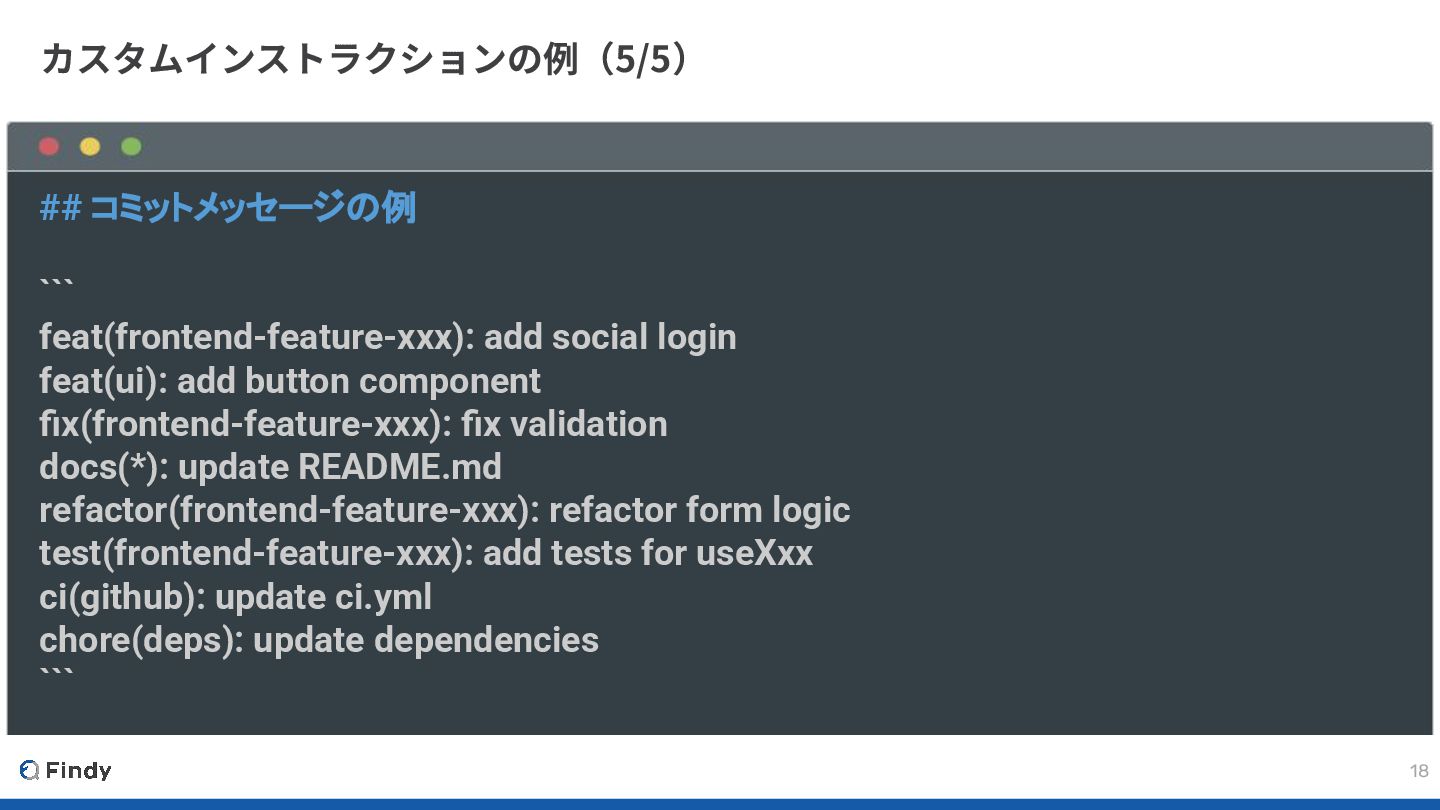This screenshot has width=1440, height=810.
Task: Click the add tests for useXxx line
Action: coord(425,553)
